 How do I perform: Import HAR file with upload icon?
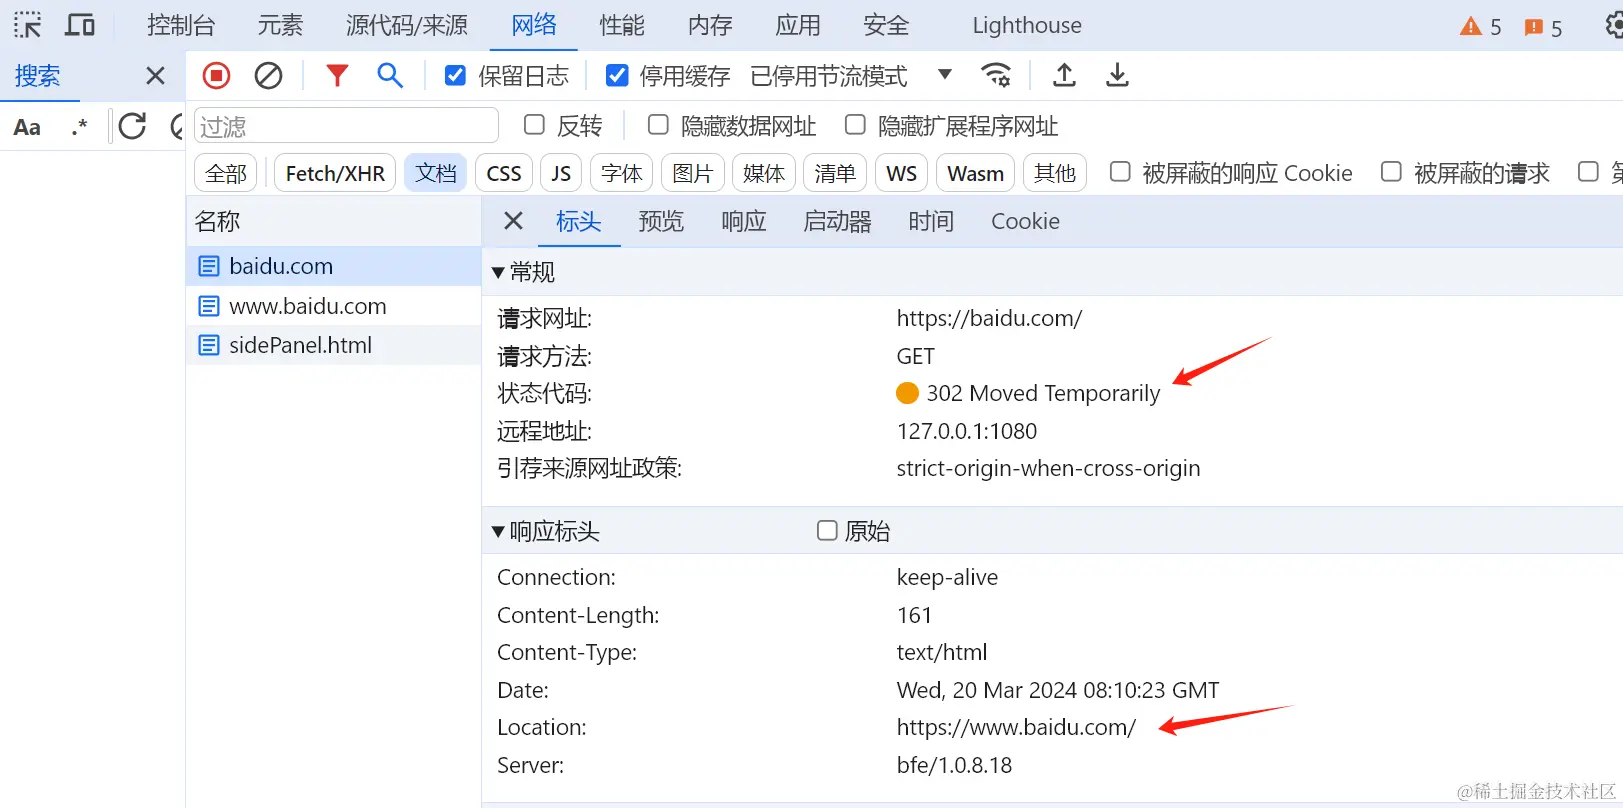1065,75
